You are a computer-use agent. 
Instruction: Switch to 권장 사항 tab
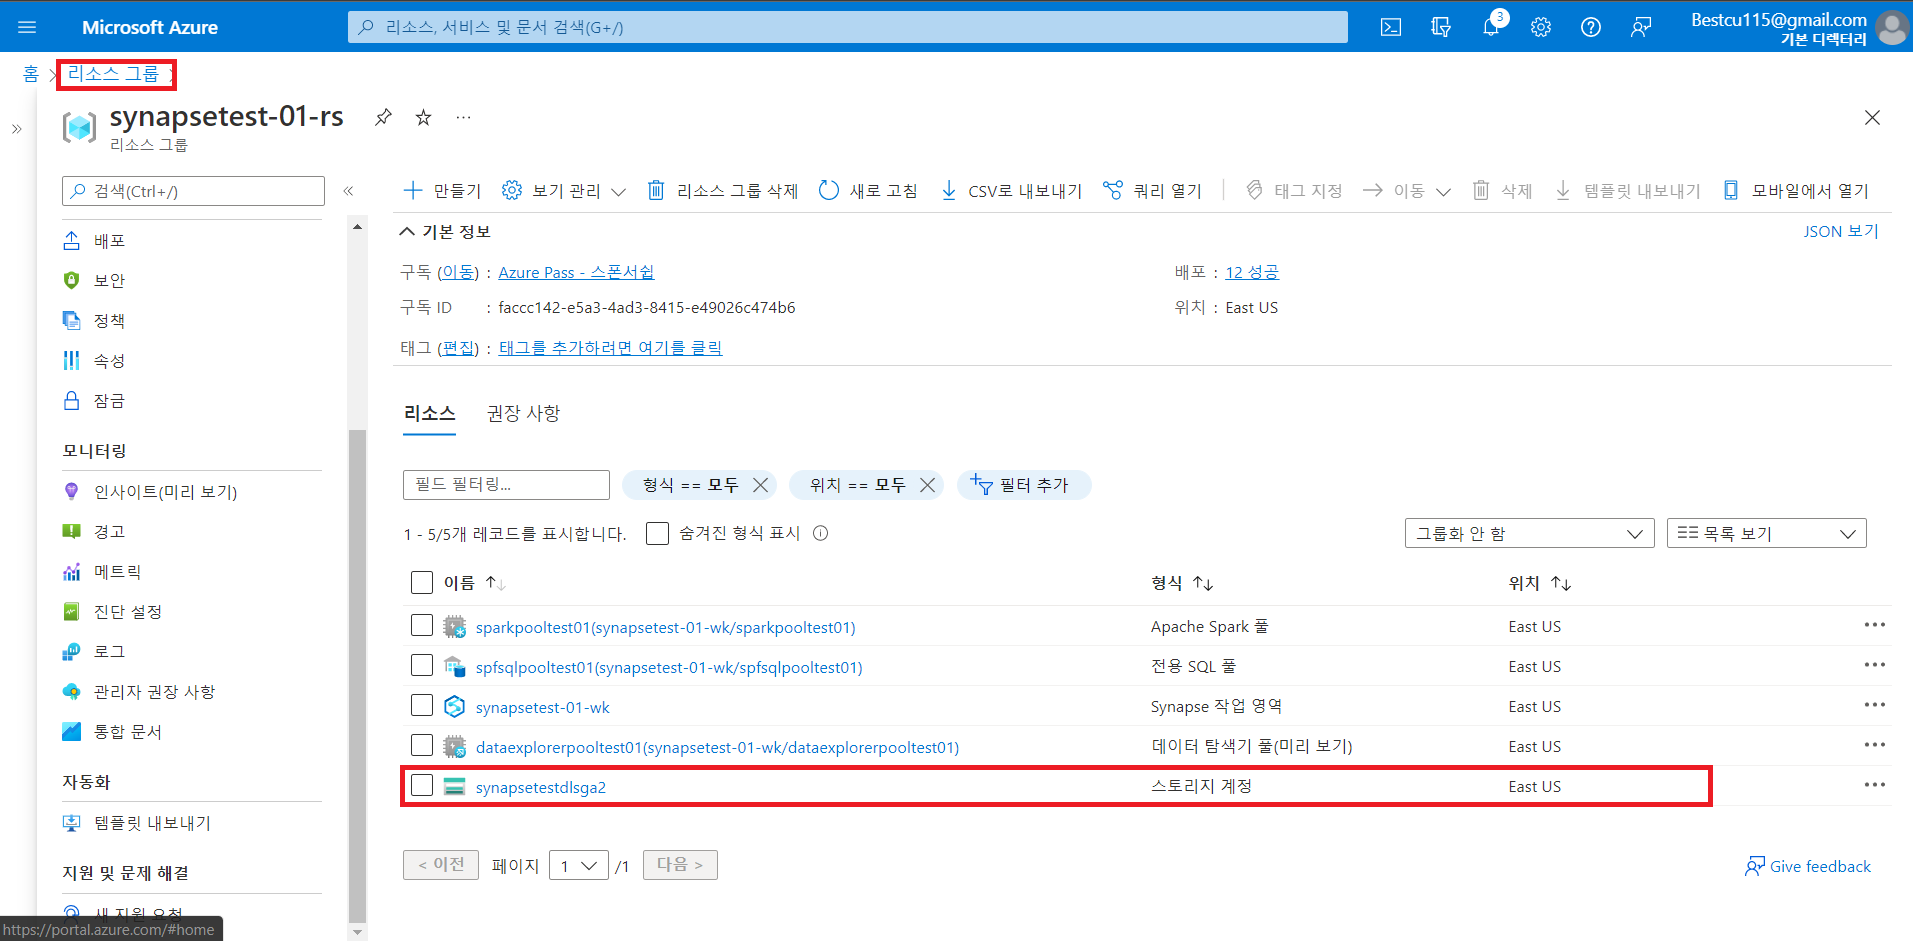(523, 413)
